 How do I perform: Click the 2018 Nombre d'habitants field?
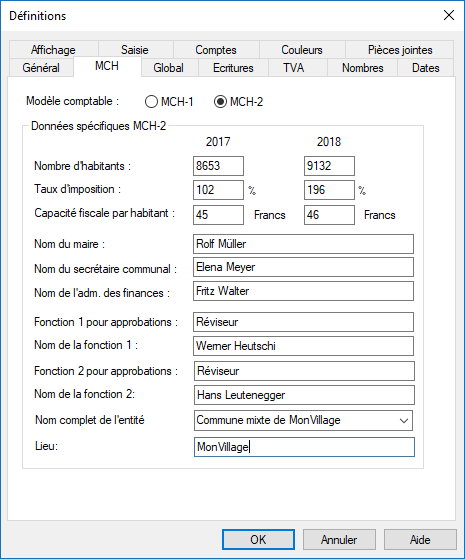[x=329, y=166]
